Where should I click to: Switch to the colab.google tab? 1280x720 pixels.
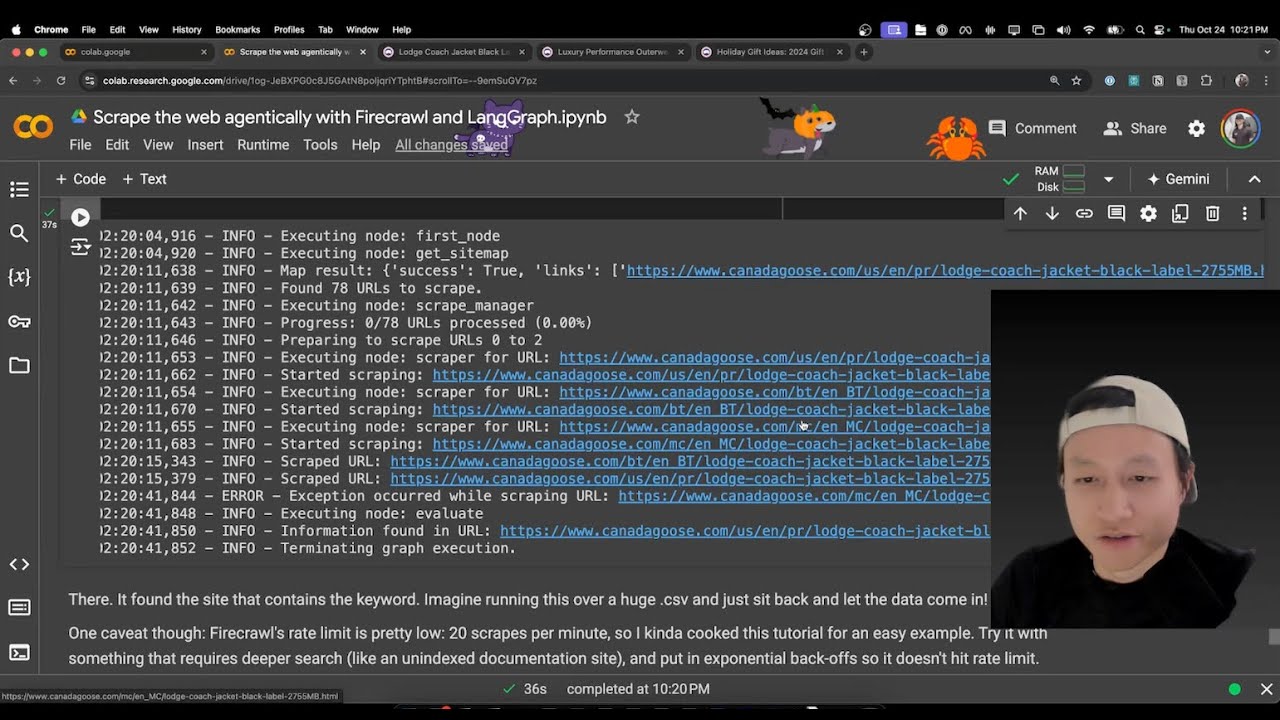136,52
